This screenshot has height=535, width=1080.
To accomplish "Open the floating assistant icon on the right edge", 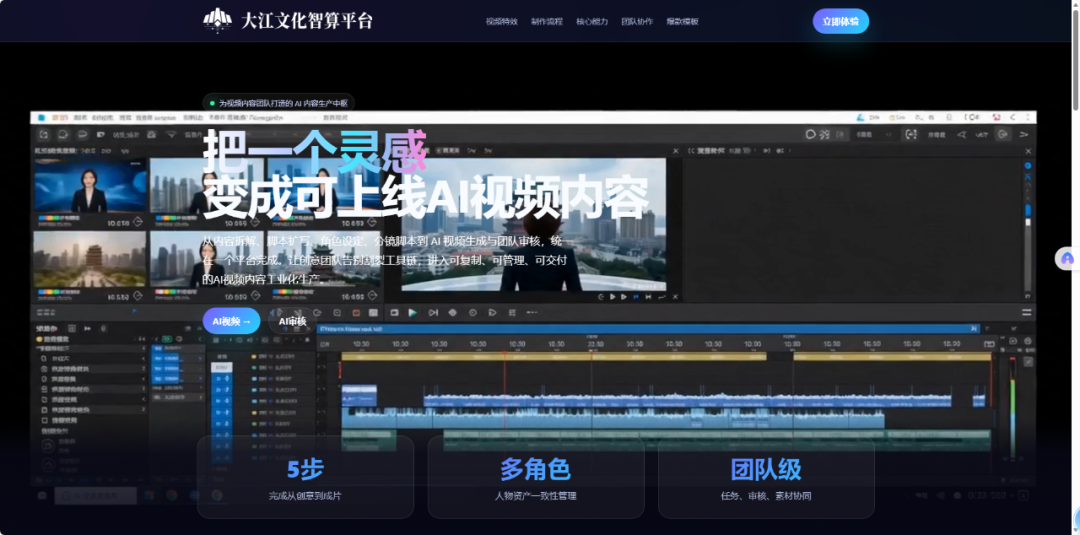I will pyautogui.click(x=1067, y=259).
